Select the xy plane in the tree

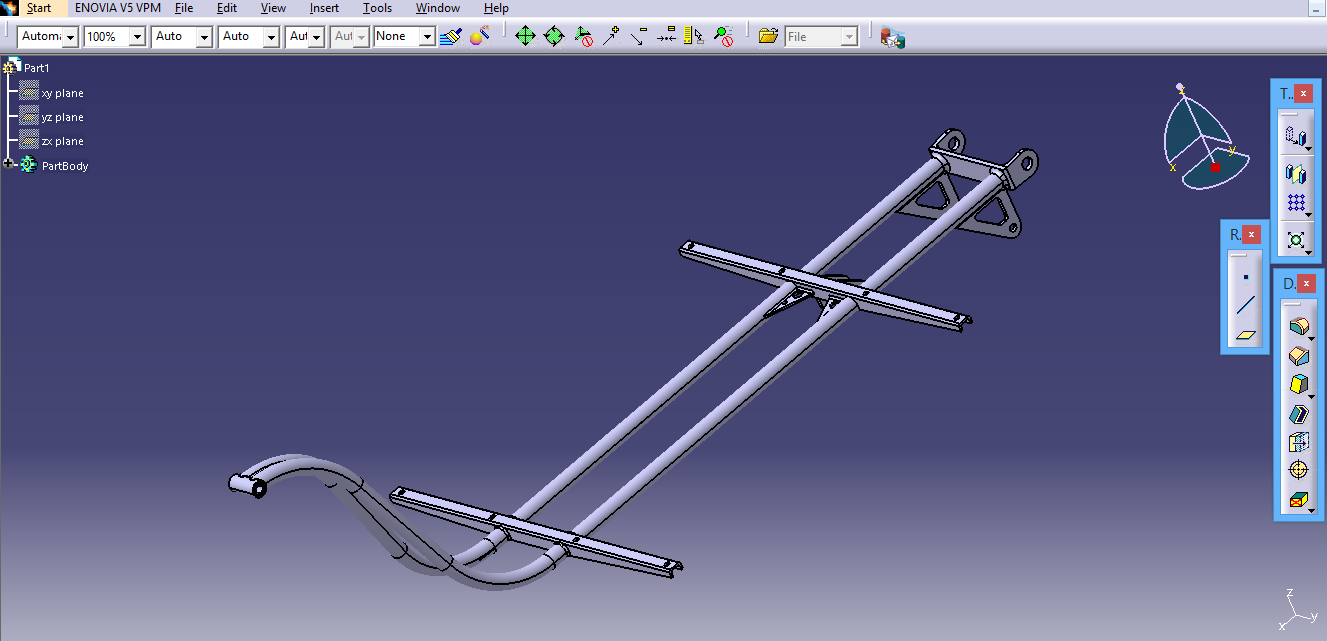tap(63, 93)
